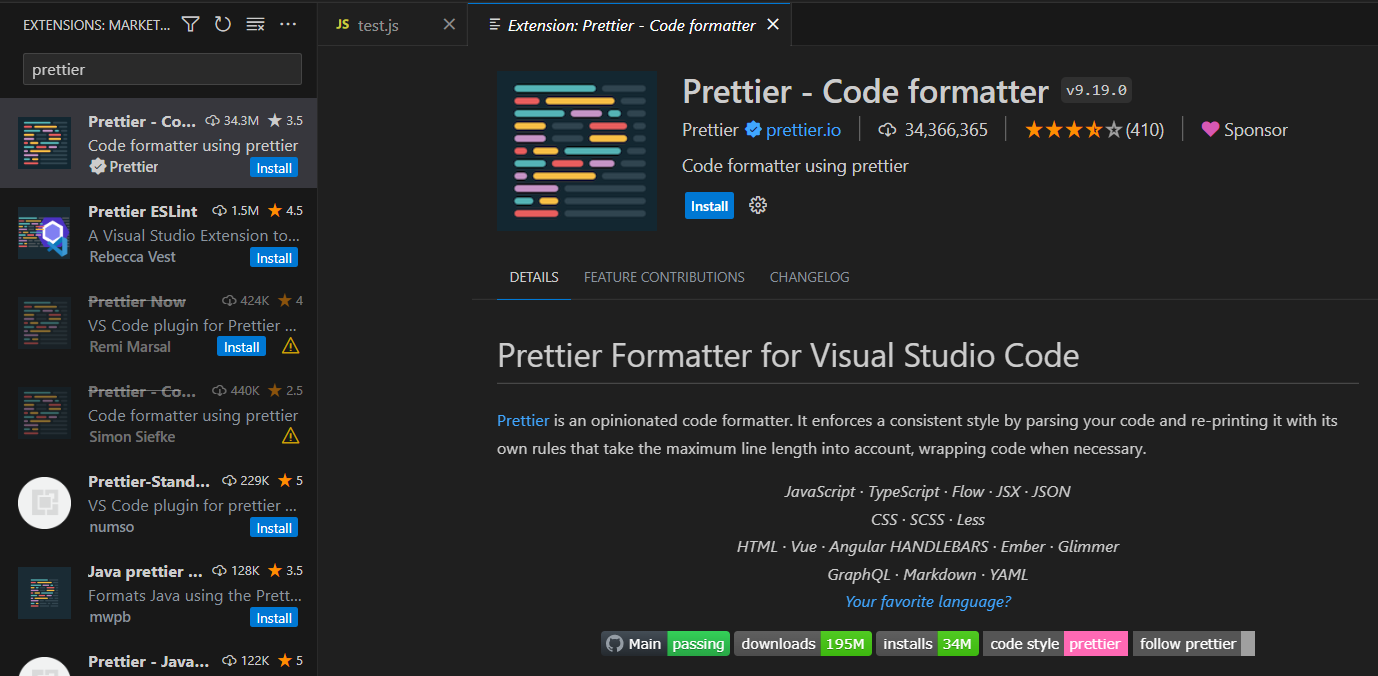Click the Prettier Now deprecation warning icon

[290, 347]
